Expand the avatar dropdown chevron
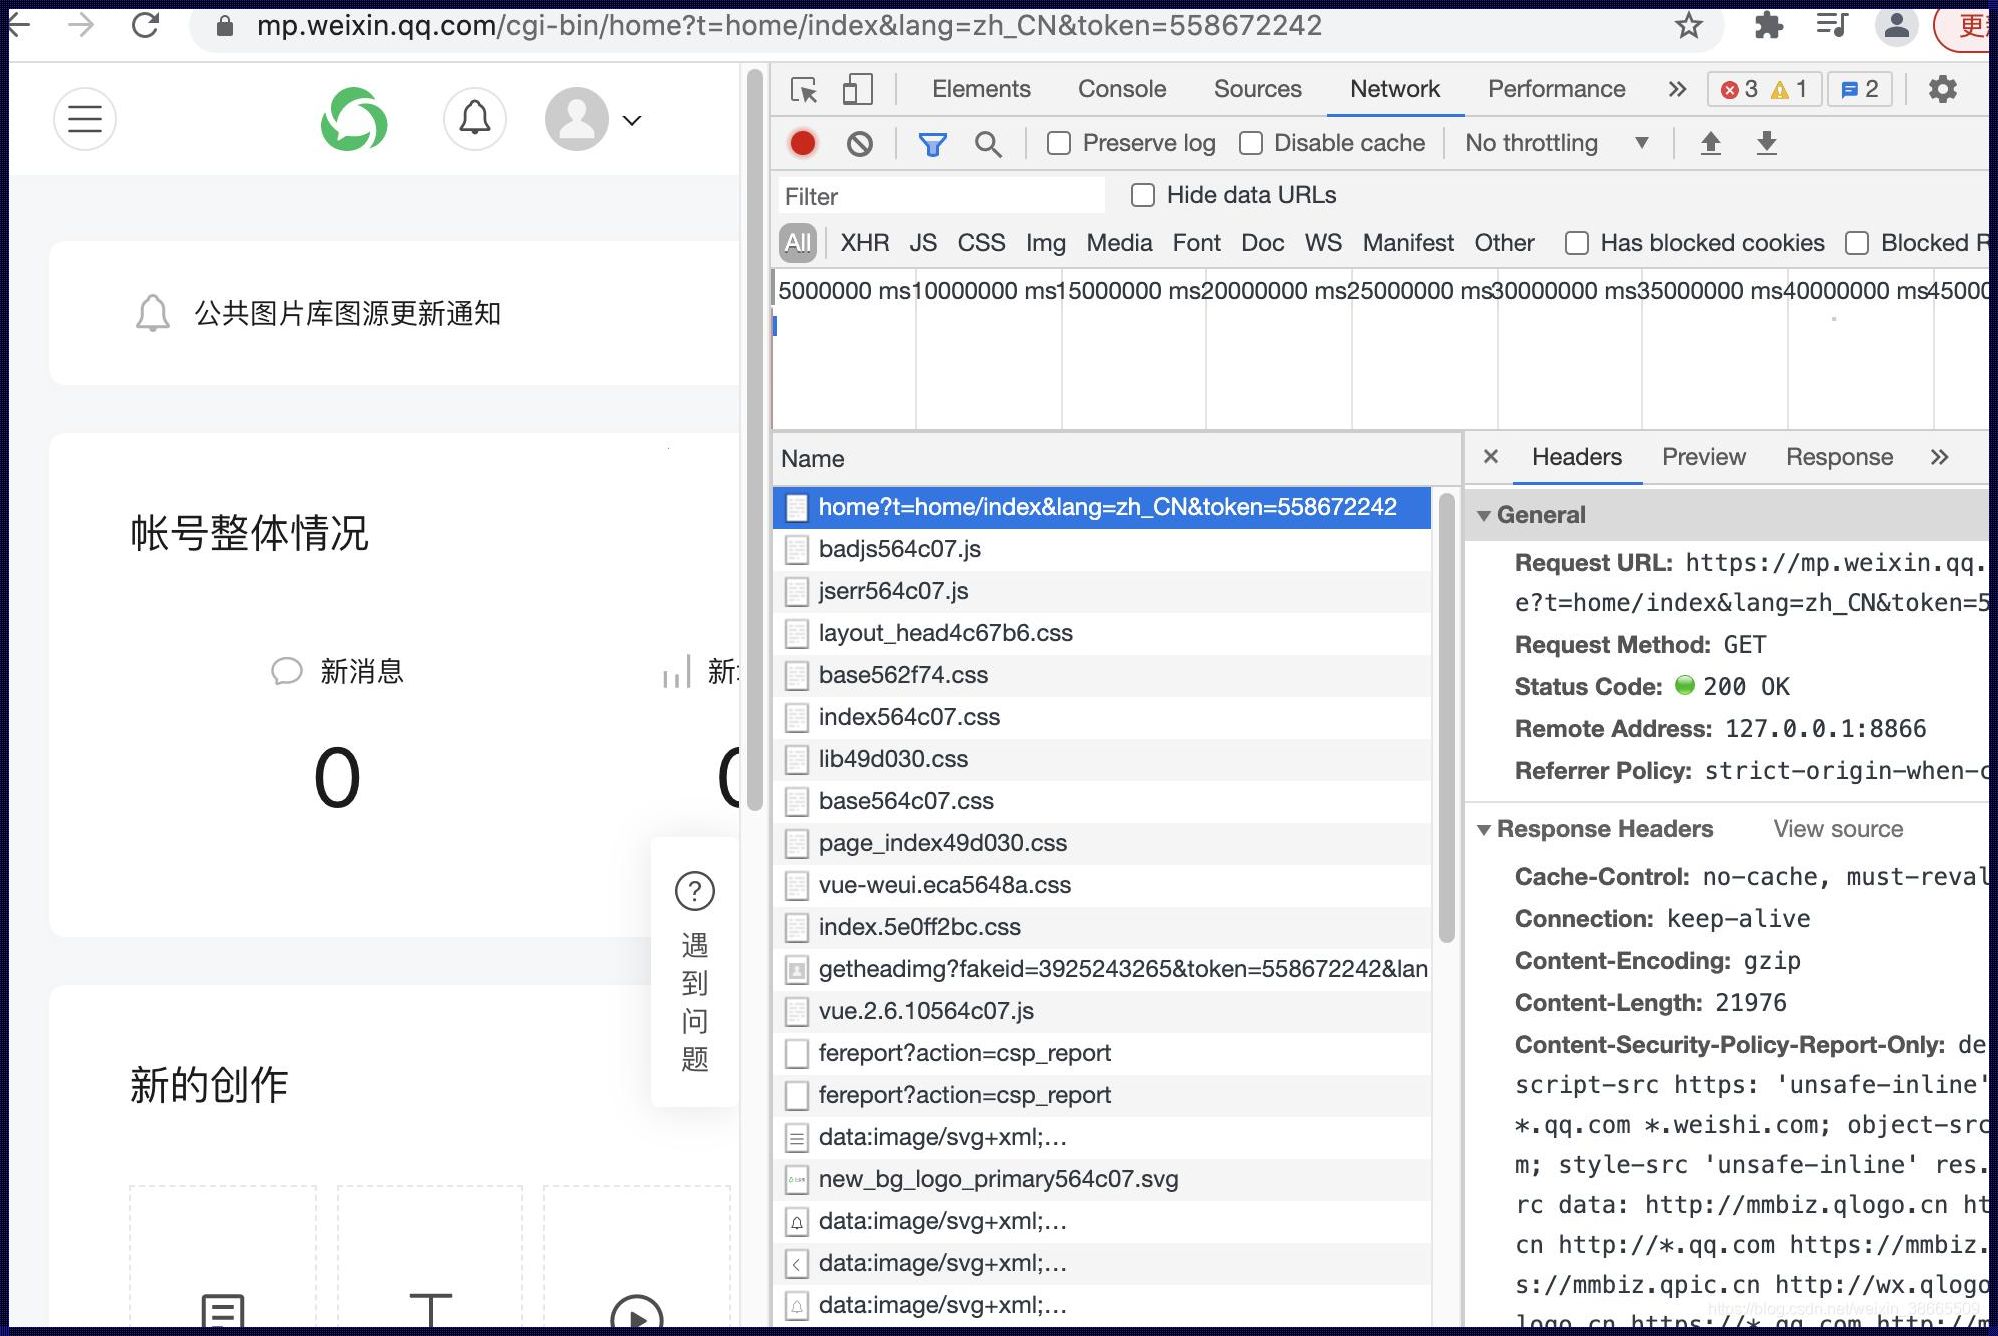 632,120
